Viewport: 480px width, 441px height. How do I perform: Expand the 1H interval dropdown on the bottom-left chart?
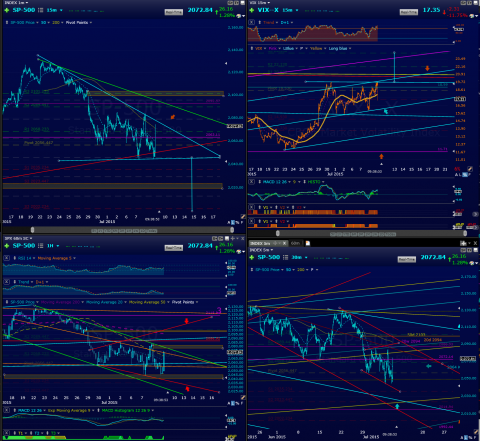click(53, 246)
